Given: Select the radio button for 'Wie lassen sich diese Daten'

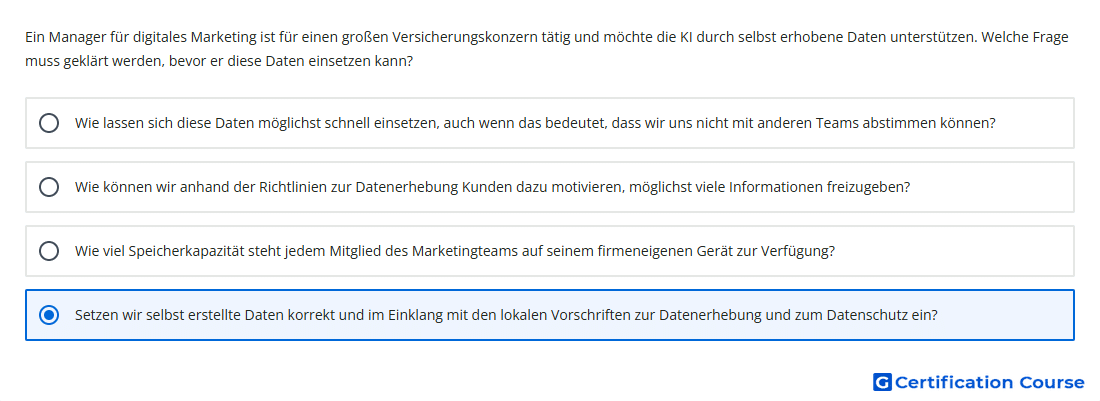Looking at the screenshot, I should click(x=49, y=123).
